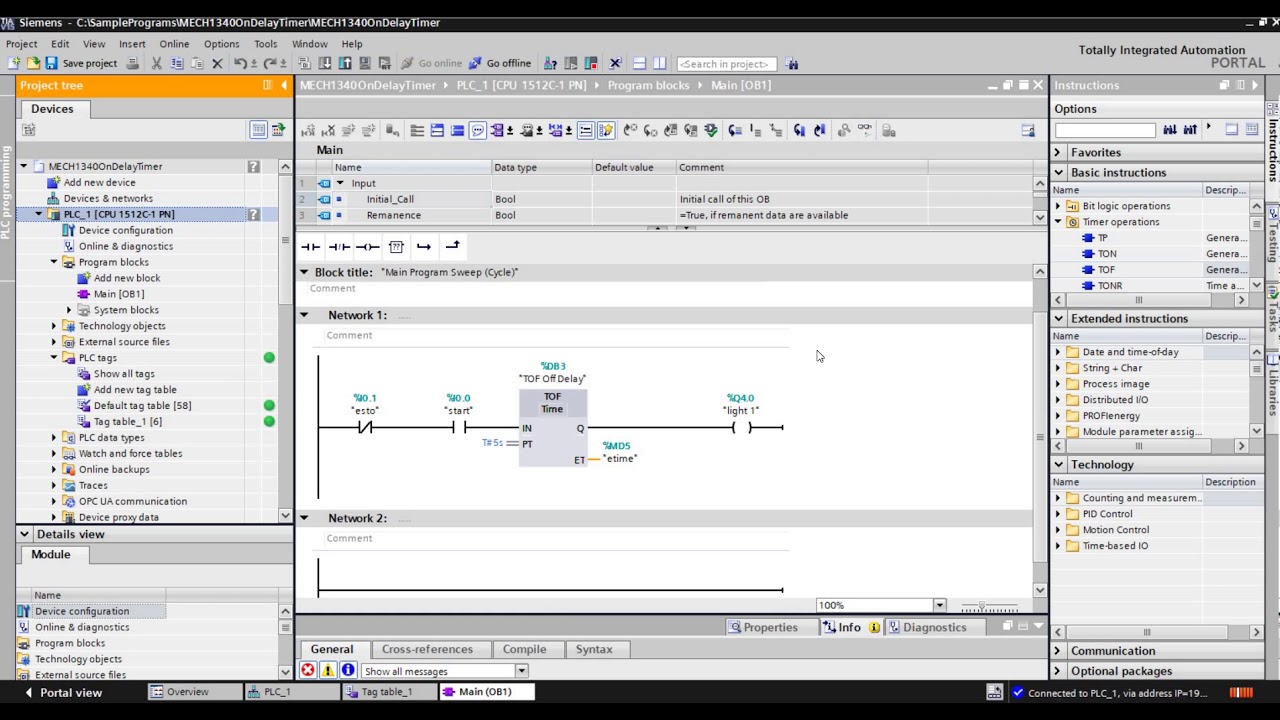Open the Properties tab
Viewport: 1280px width, 720px height.
pyautogui.click(x=763, y=627)
